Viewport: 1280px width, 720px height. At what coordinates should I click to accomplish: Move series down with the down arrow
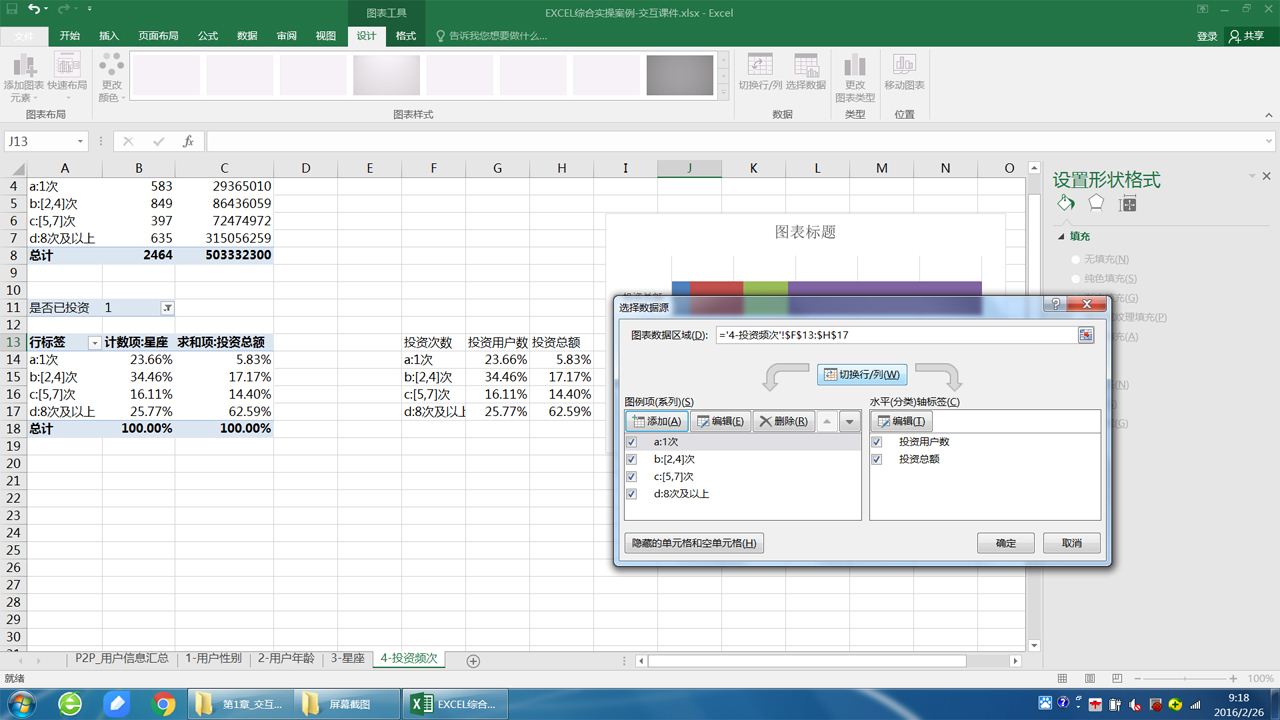tap(850, 422)
